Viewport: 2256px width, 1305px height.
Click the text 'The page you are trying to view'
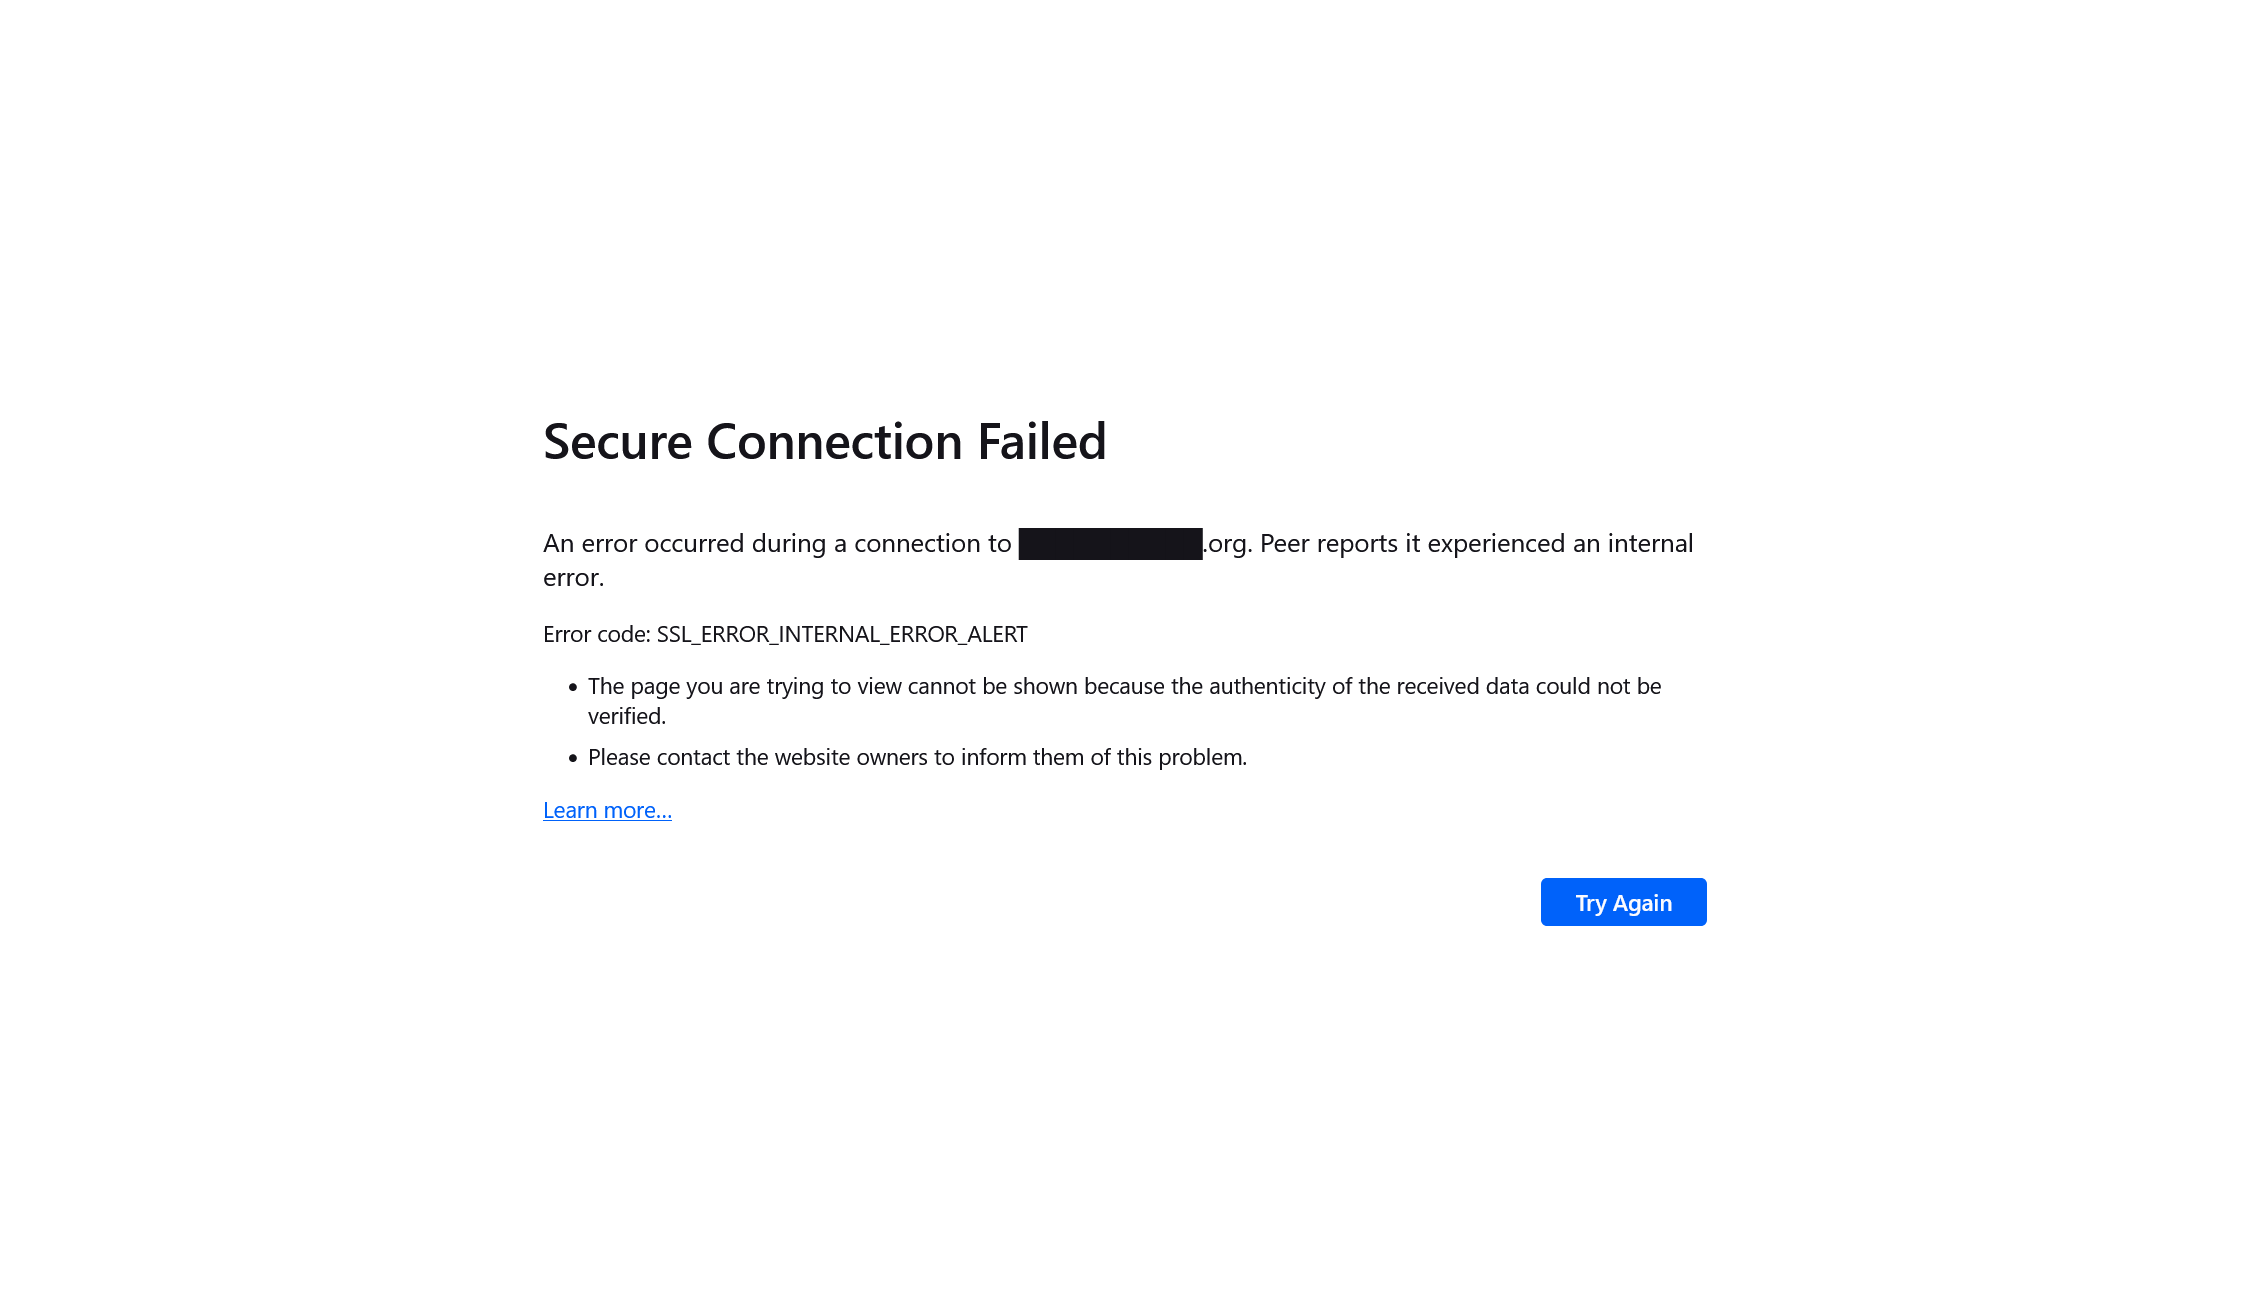pos(745,686)
